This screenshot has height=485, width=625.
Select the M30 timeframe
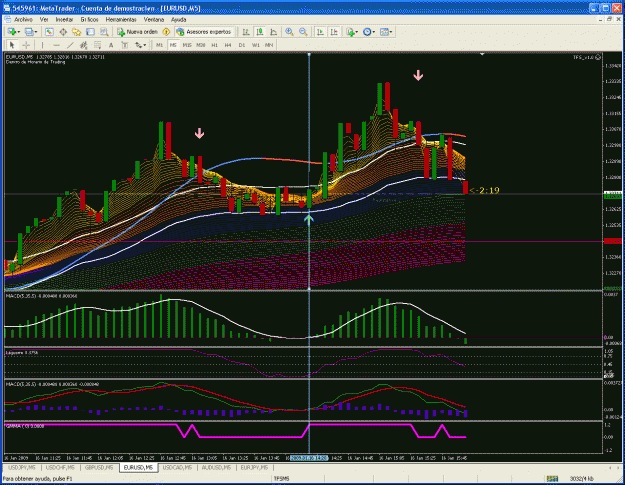point(200,45)
